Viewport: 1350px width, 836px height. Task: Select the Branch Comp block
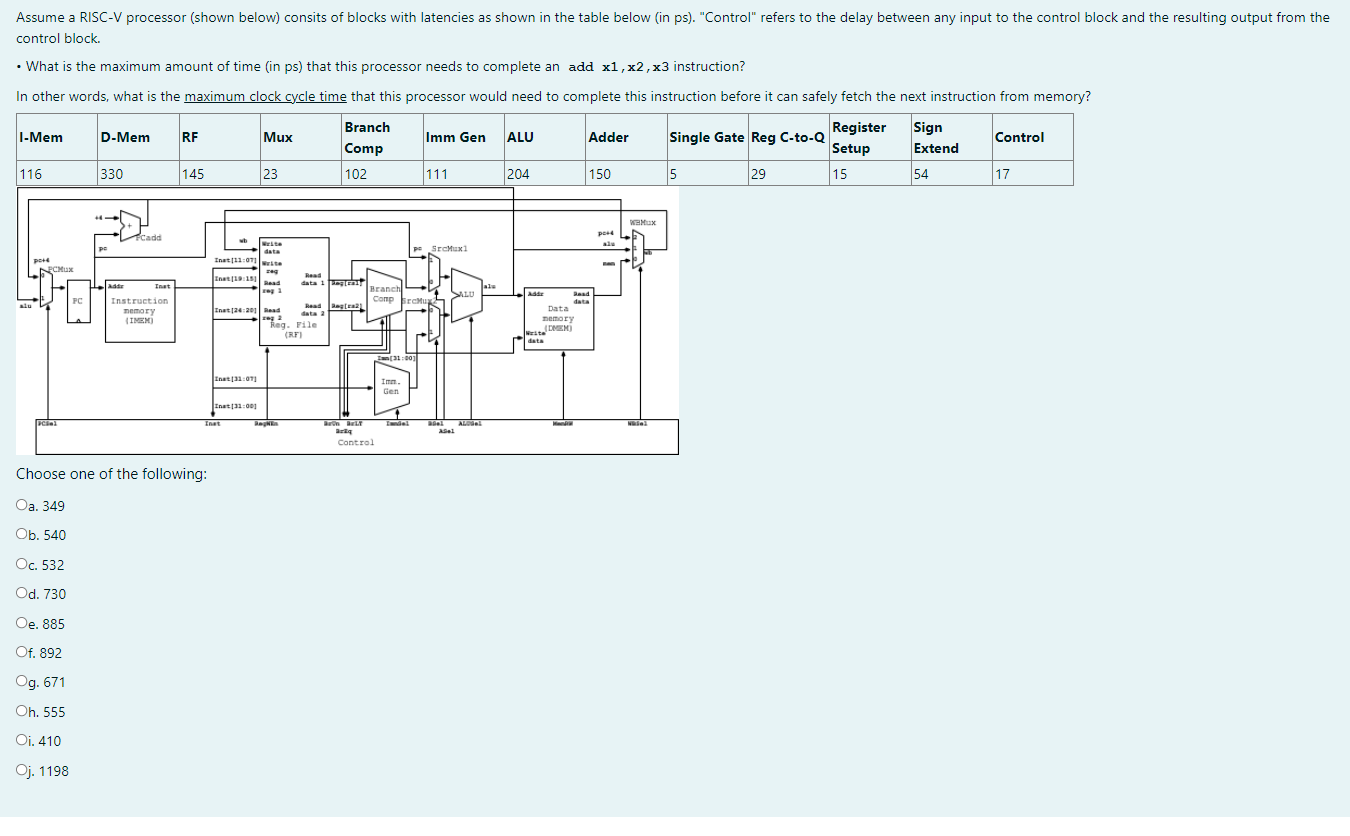coord(384,293)
